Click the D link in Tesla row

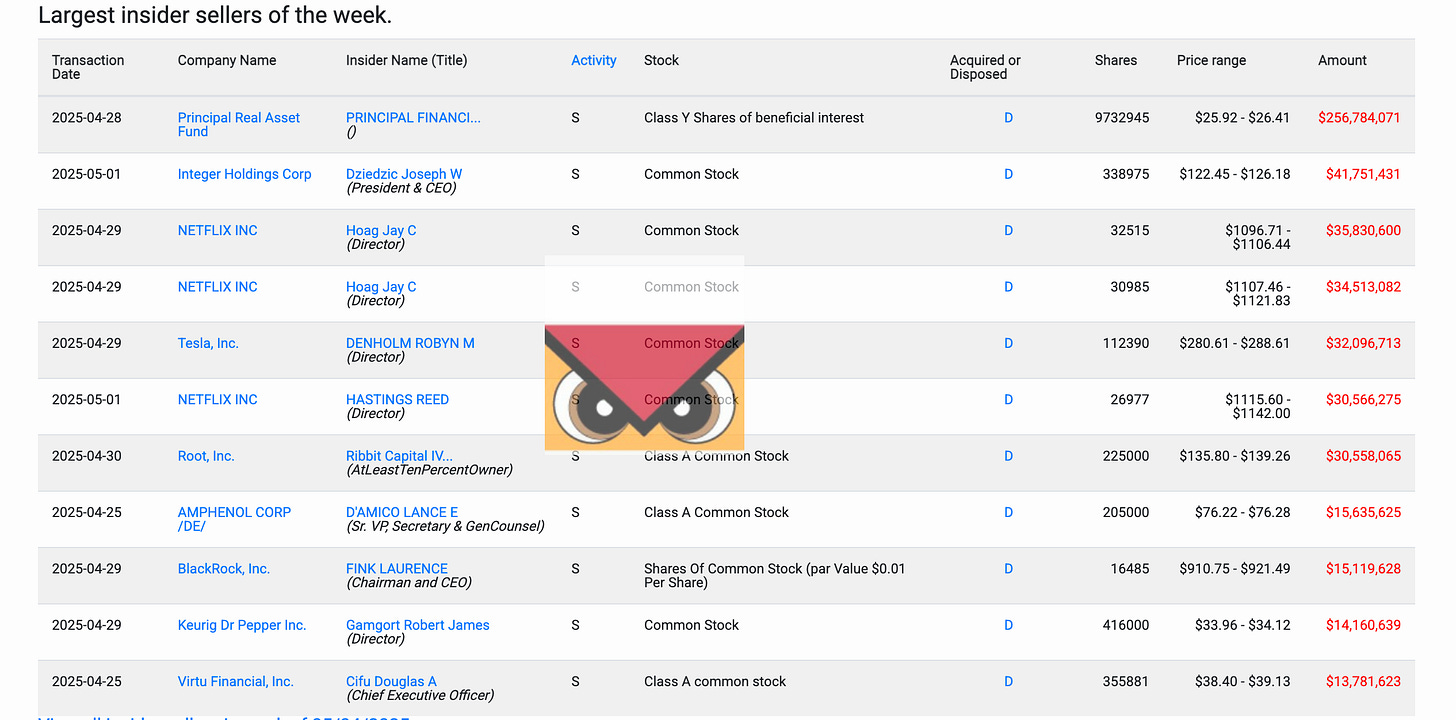[1008, 343]
